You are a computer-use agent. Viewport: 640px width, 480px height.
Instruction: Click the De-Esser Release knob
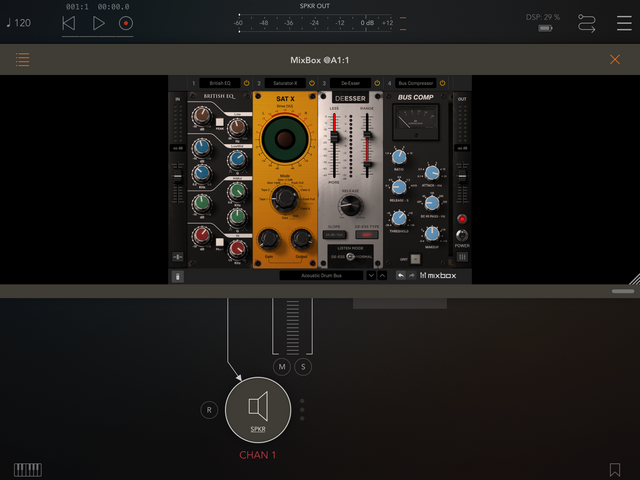(x=350, y=205)
